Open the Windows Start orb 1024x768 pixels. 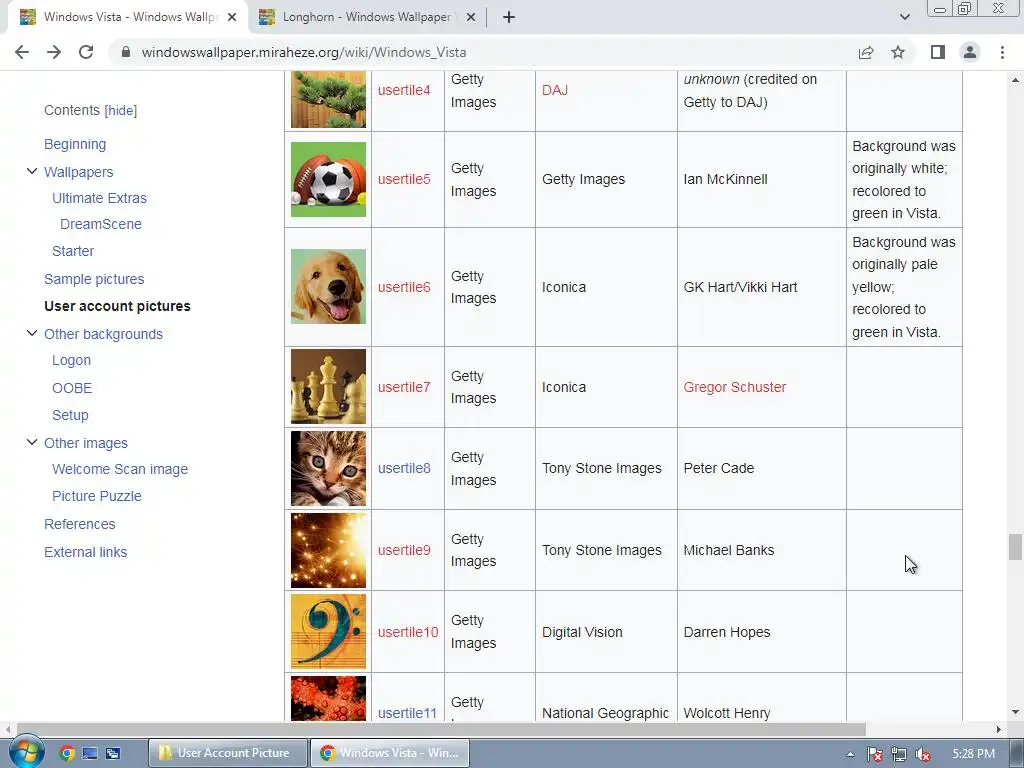coord(25,752)
